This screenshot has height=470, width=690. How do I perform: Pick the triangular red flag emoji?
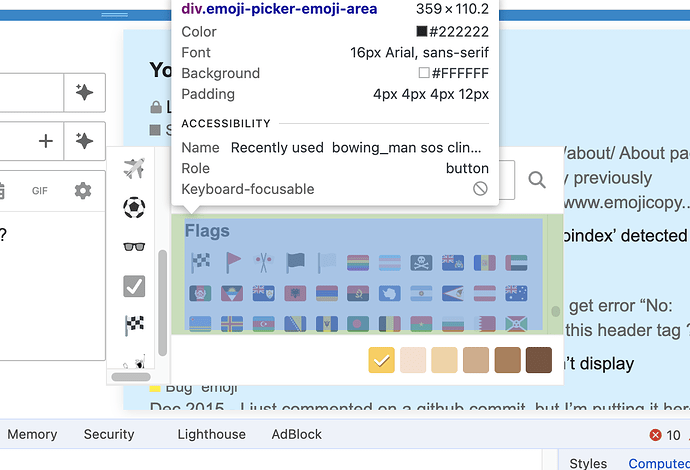click(232, 263)
